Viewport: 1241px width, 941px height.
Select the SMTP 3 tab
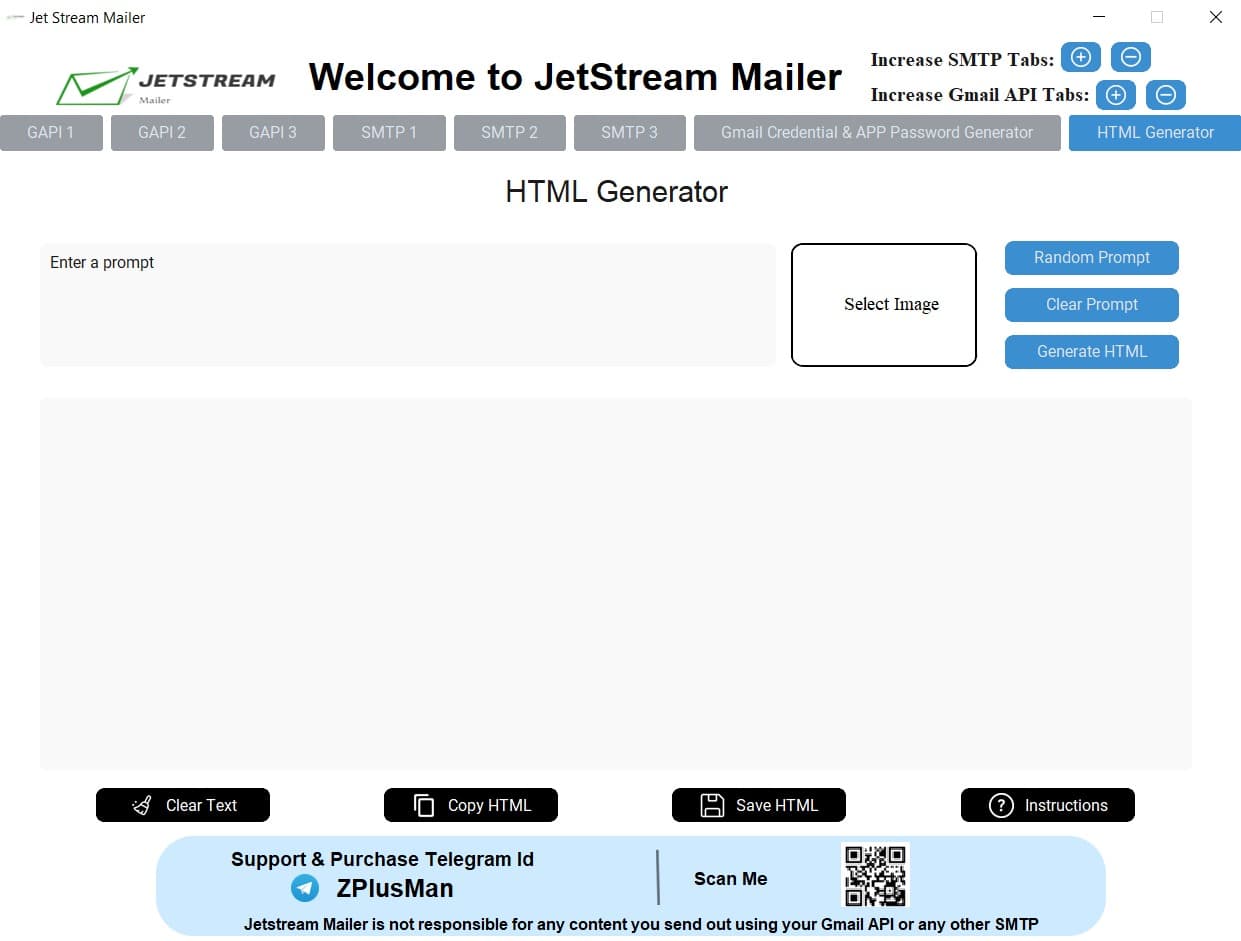tap(630, 133)
